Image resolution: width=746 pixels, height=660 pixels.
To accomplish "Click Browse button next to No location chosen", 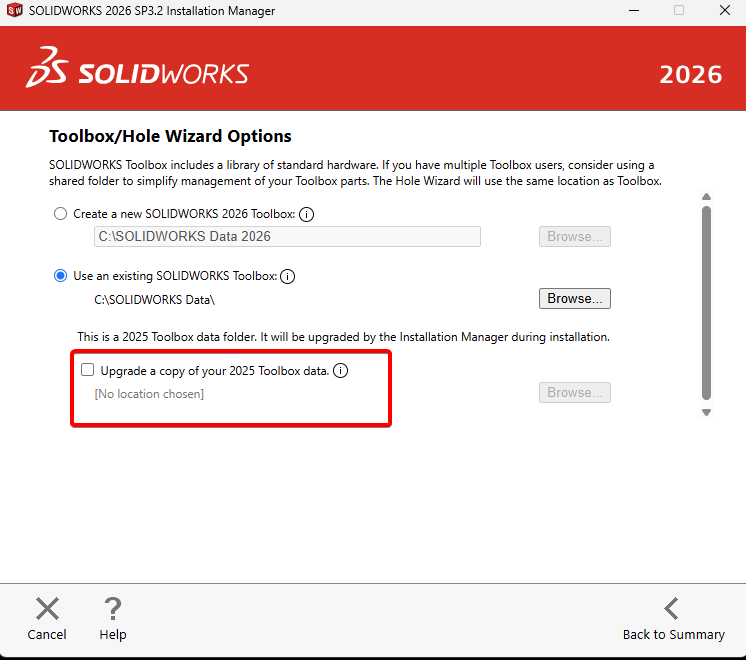I will pos(575,393).
